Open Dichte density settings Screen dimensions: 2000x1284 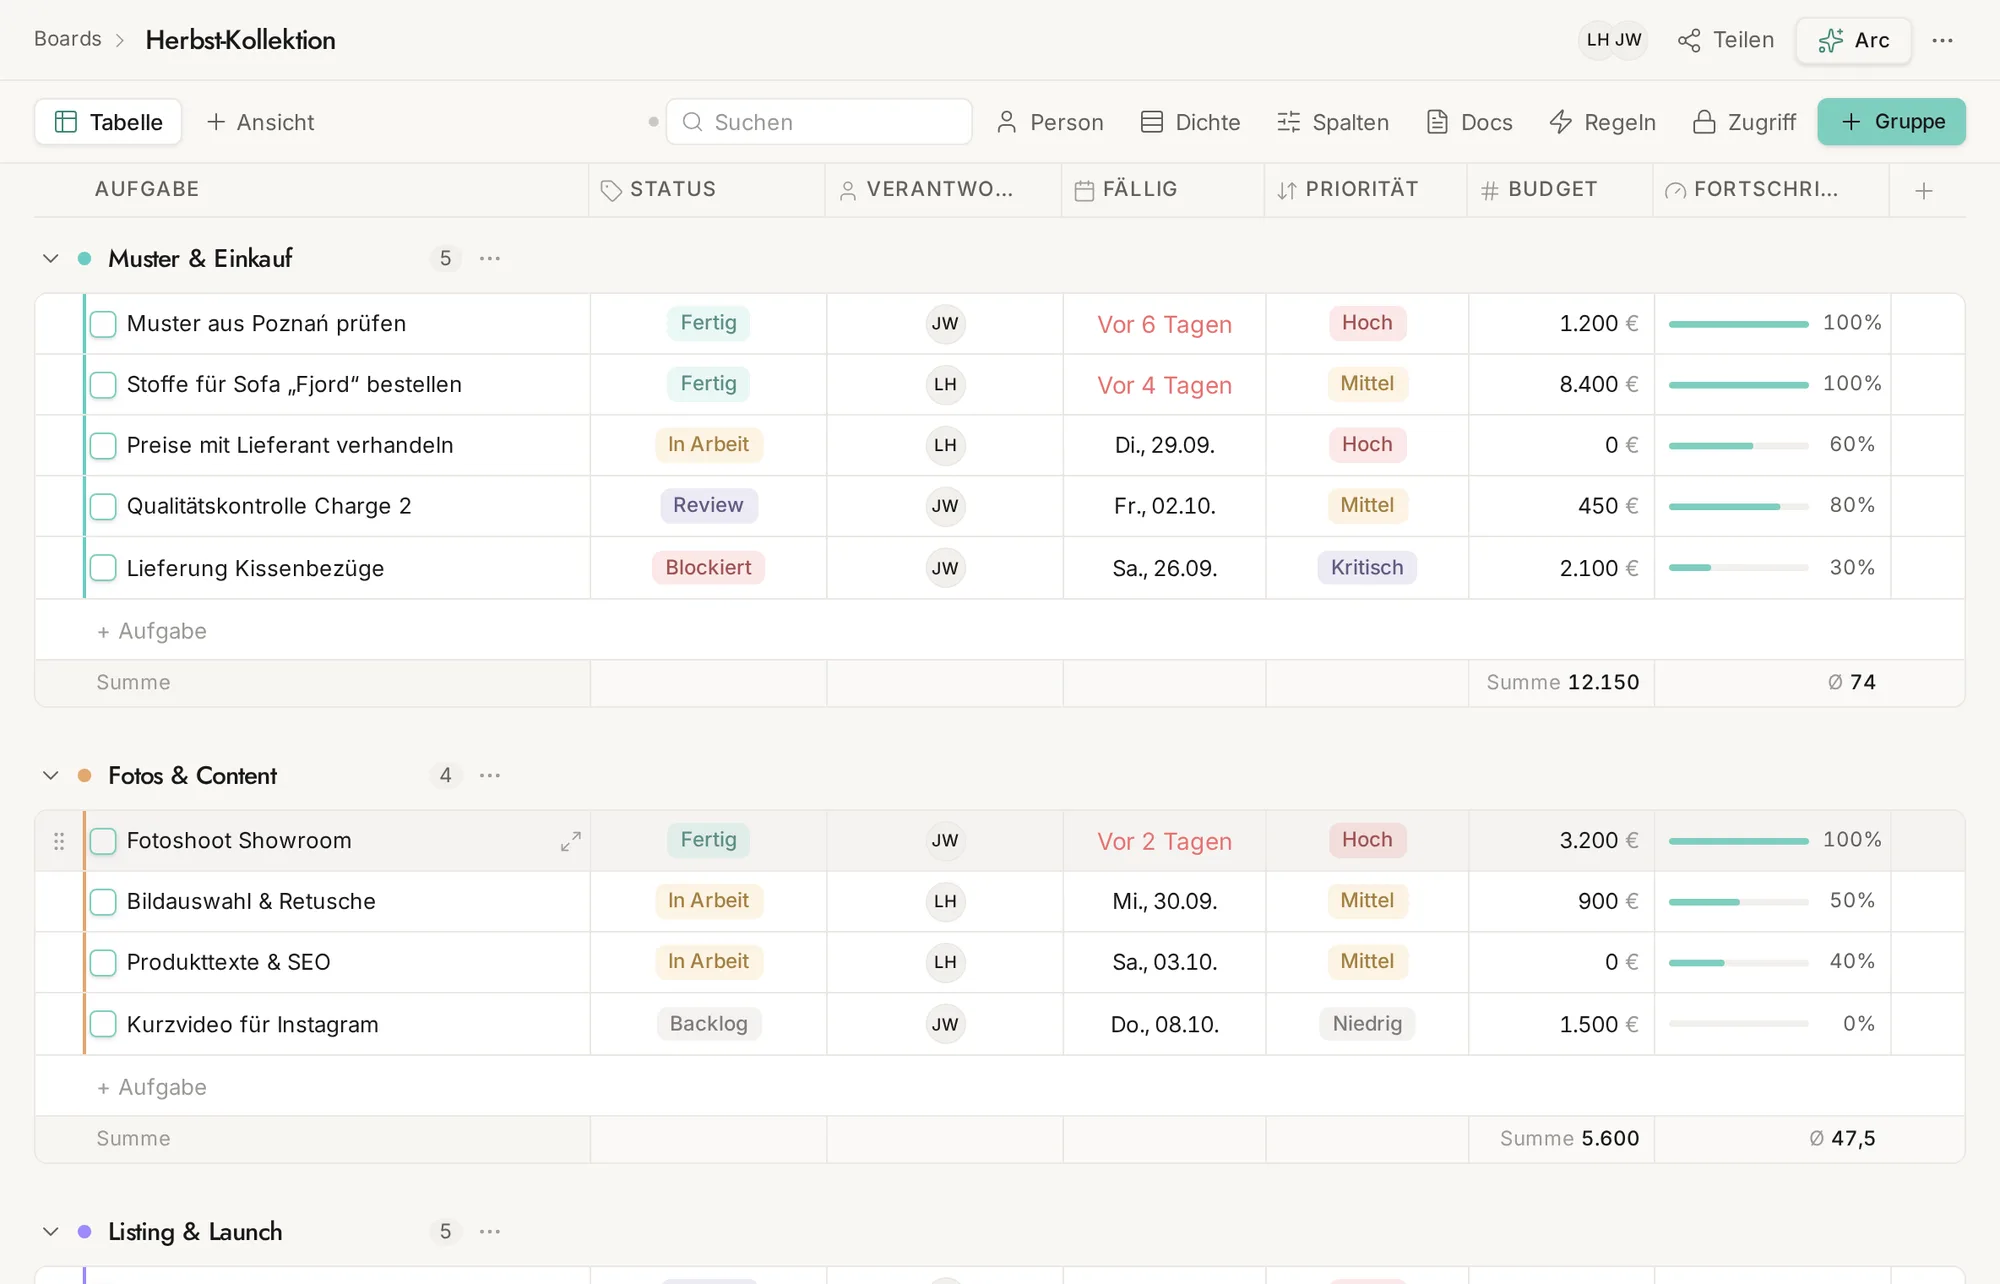(1190, 122)
